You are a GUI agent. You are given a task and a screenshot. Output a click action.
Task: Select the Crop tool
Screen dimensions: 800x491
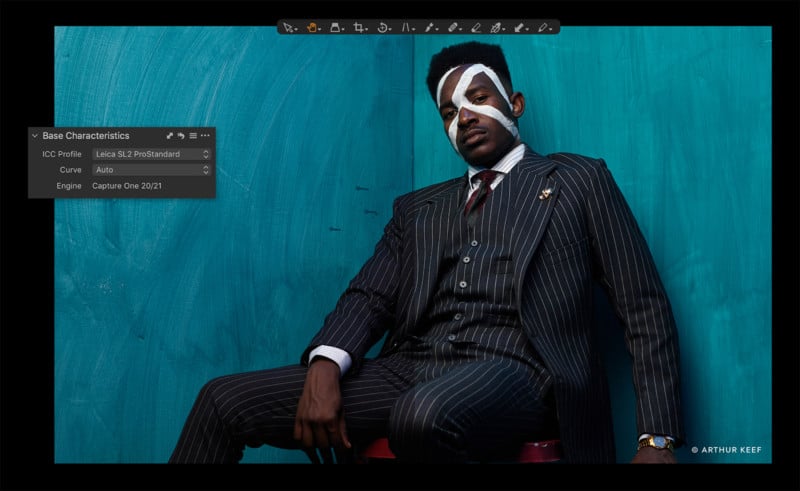[x=359, y=27]
